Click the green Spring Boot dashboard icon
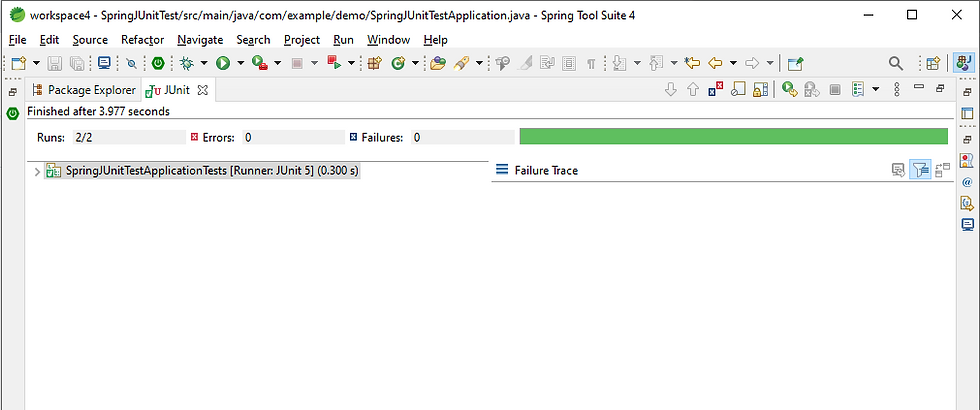The image size is (980, 410). [159, 63]
